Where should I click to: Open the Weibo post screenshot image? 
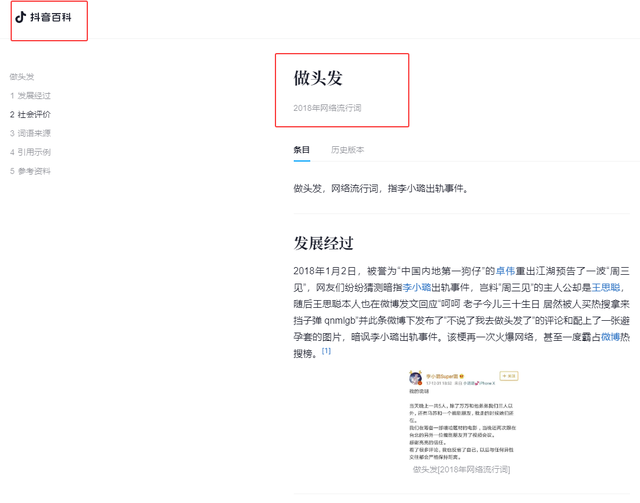(x=464, y=415)
